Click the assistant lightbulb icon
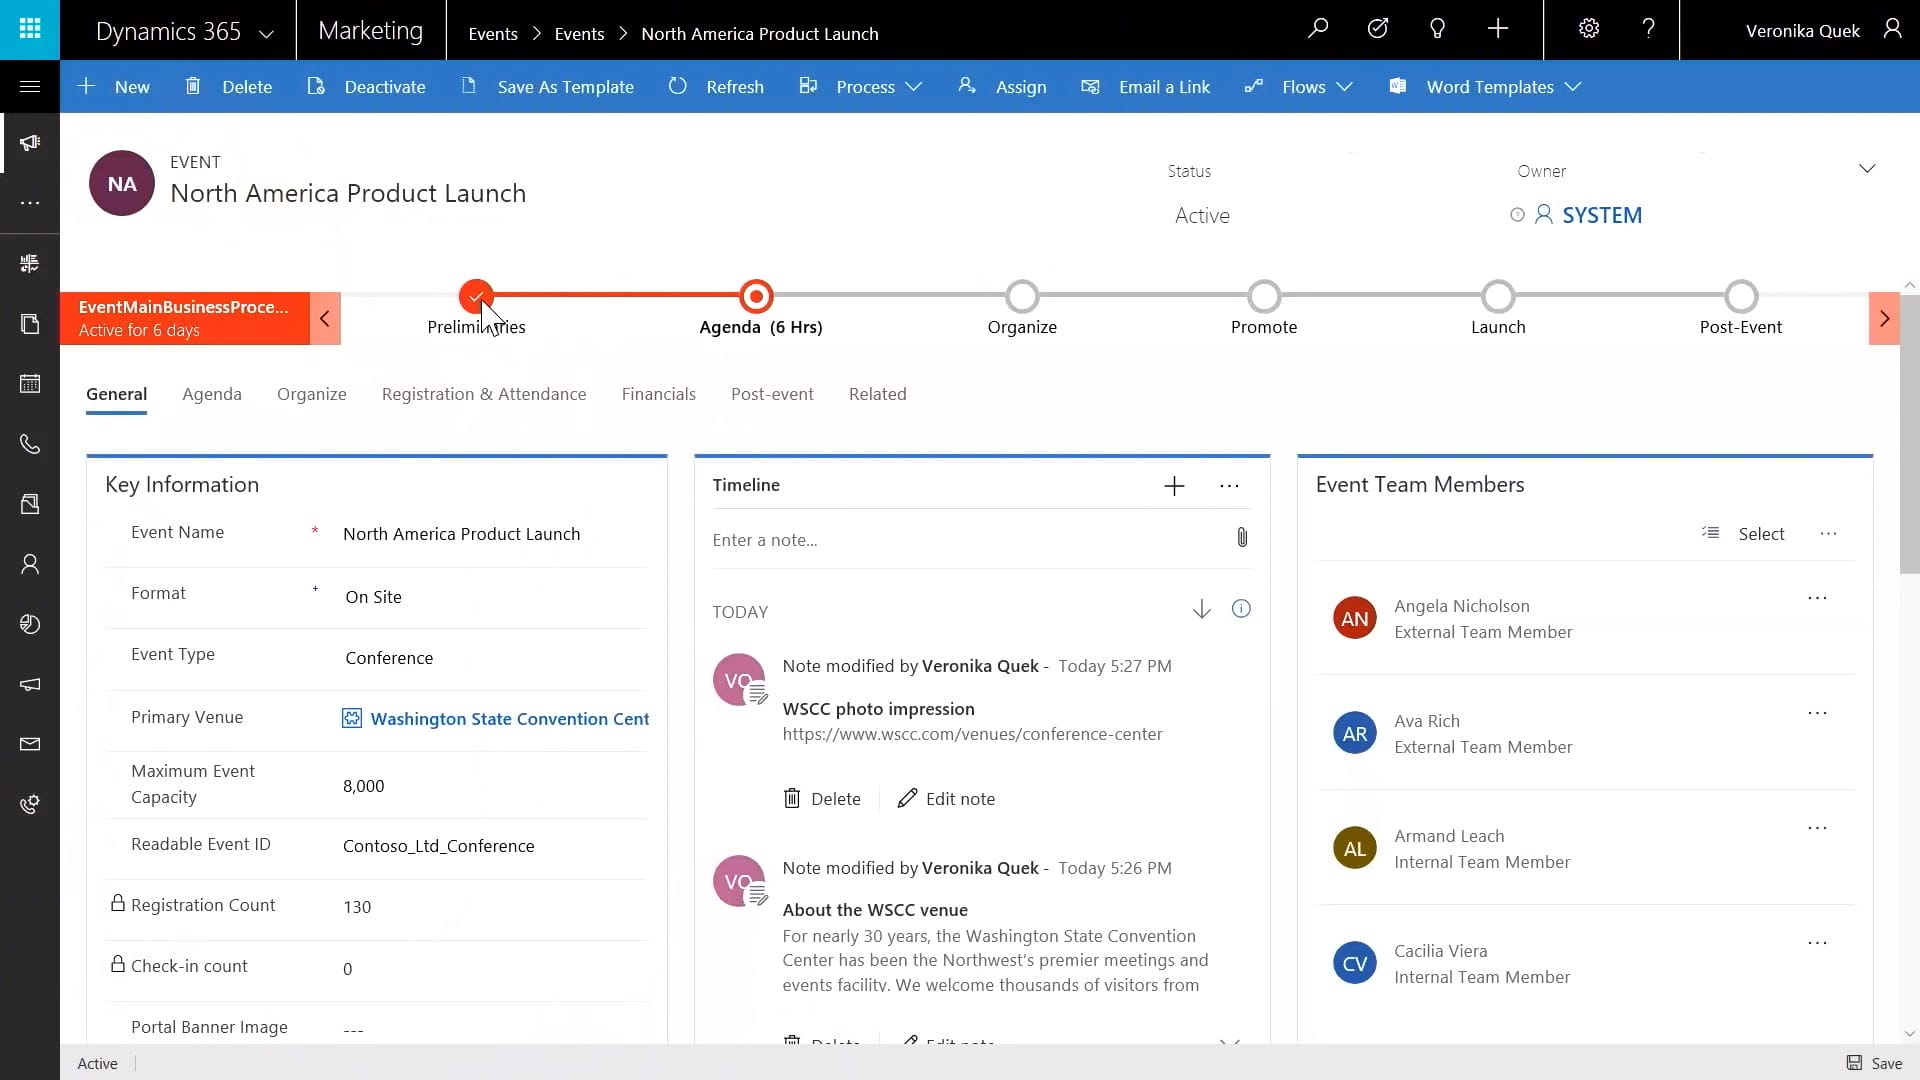1920x1080 pixels. click(1437, 29)
